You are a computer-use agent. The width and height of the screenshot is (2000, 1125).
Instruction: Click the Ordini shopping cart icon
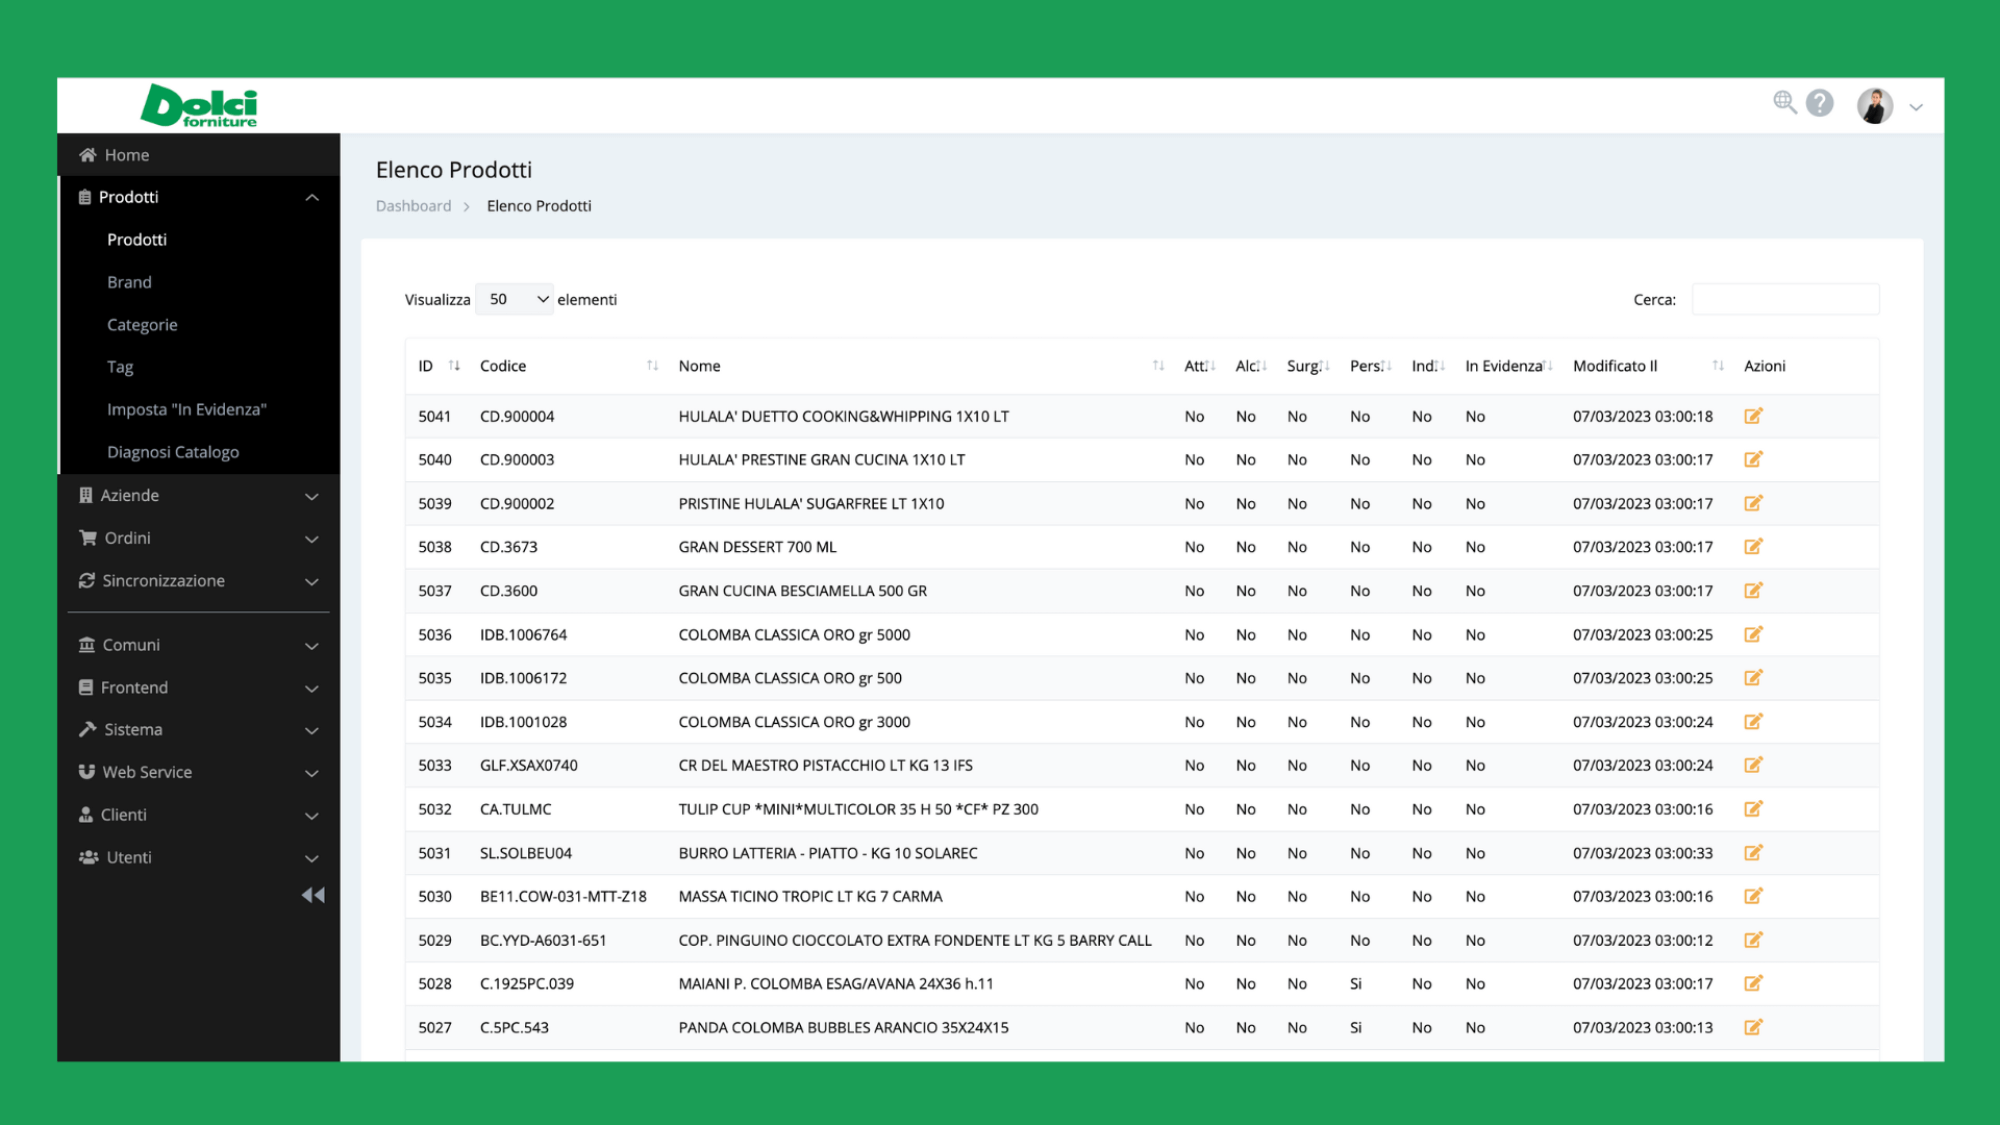(88, 538)
